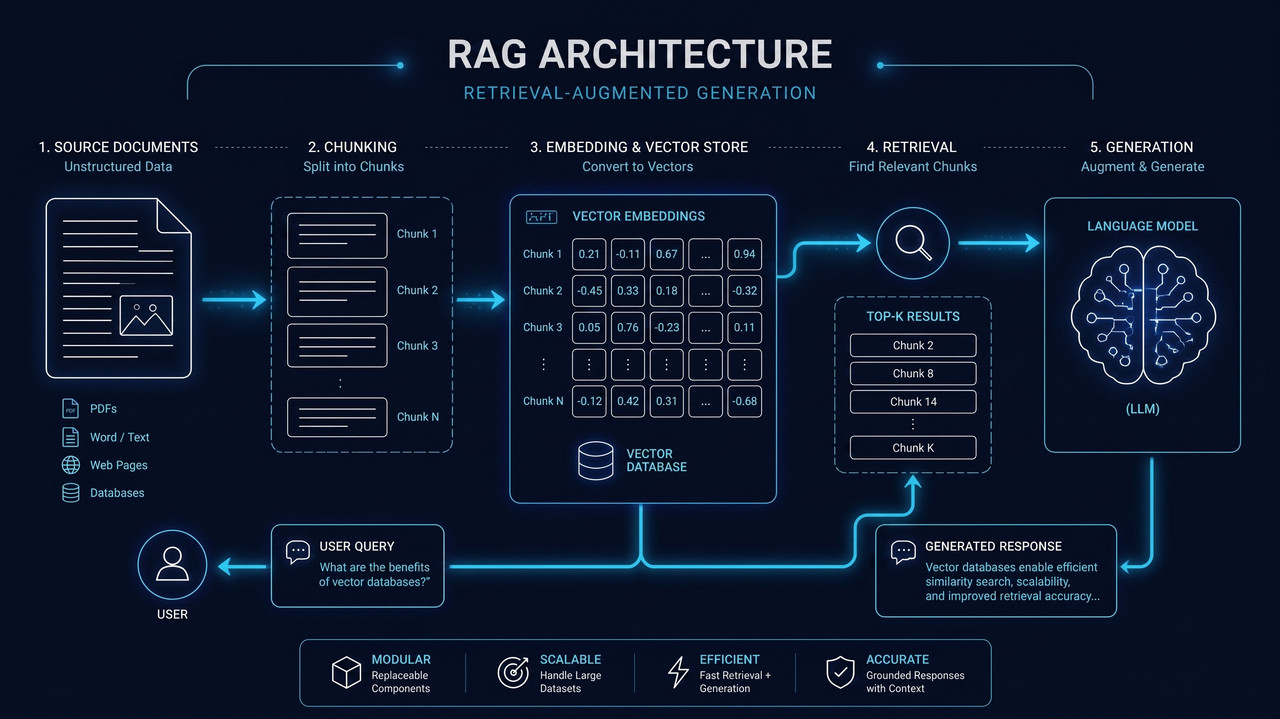Click embedding value 0.67 cell

[667, 254]
